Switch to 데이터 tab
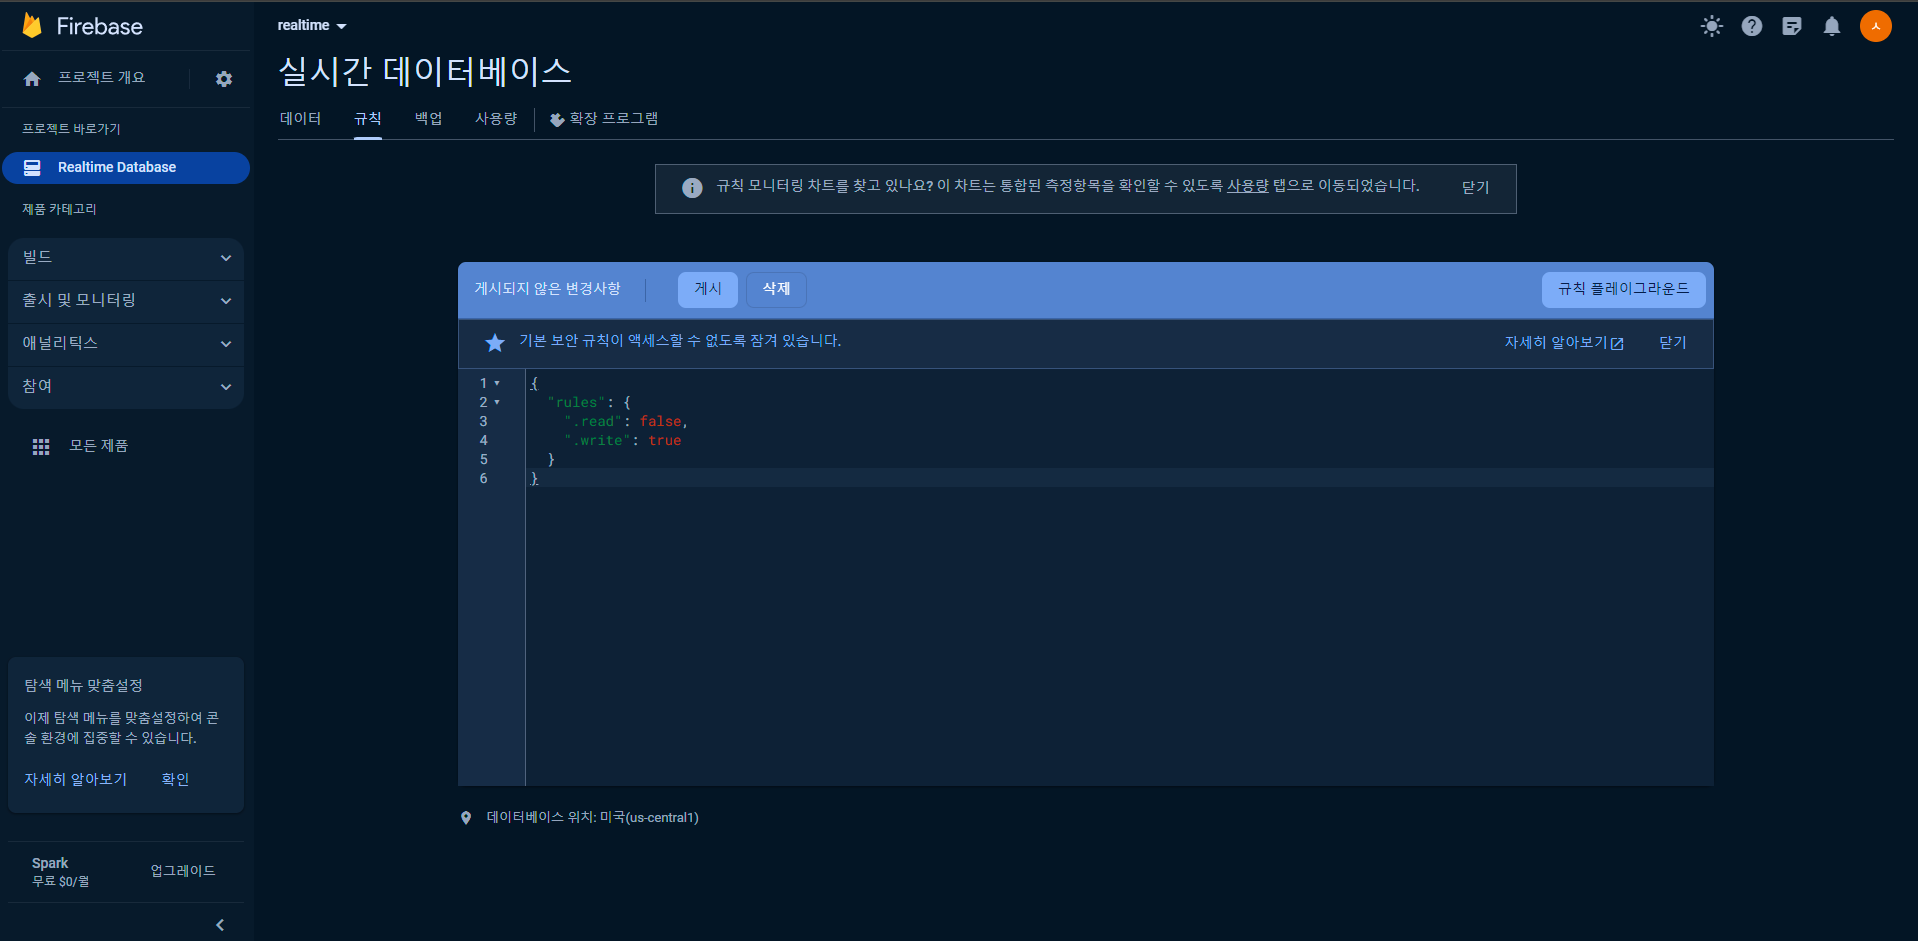 point(301,119)
